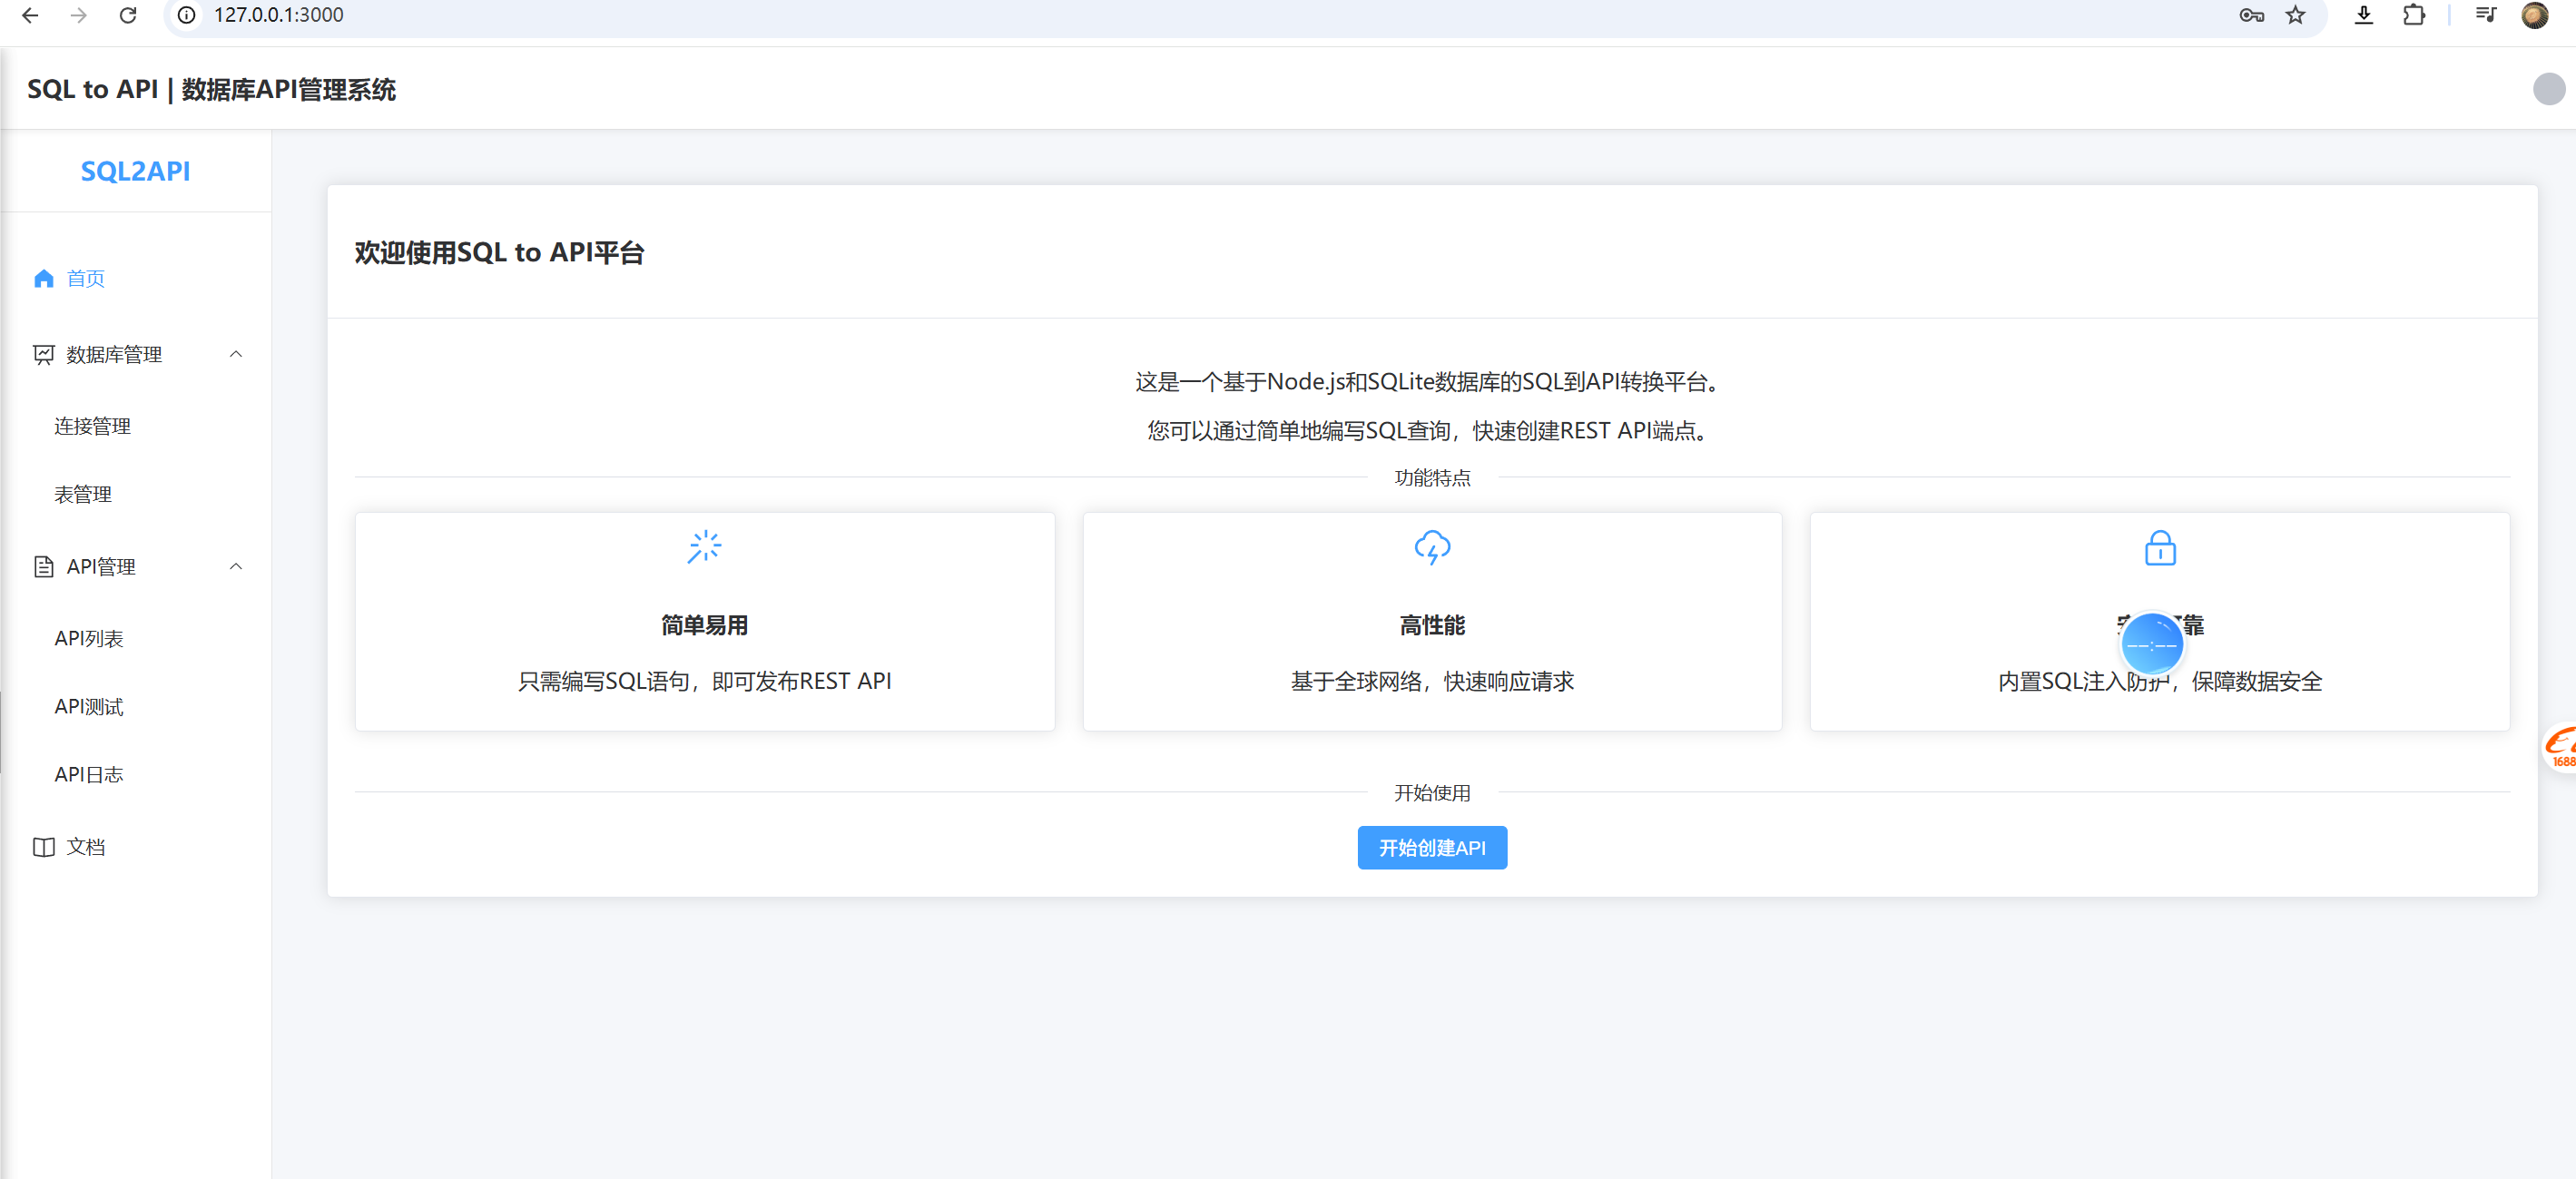Go to the API列表 page
Viewport: 2576px width, 1179px height.
click(x=89, y=638)
